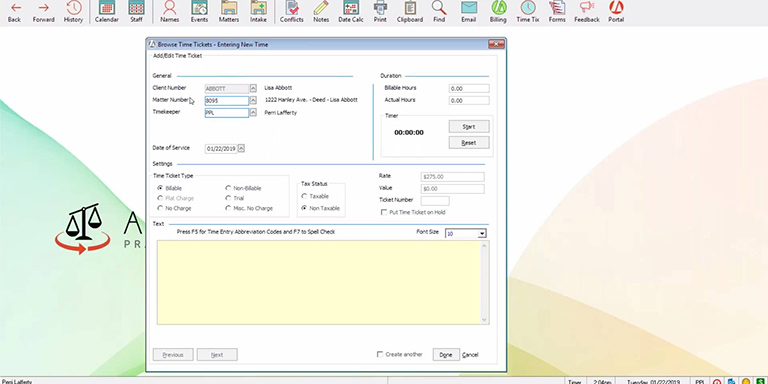
Task: Click the Billable Hours field
Action: [469, 89]
